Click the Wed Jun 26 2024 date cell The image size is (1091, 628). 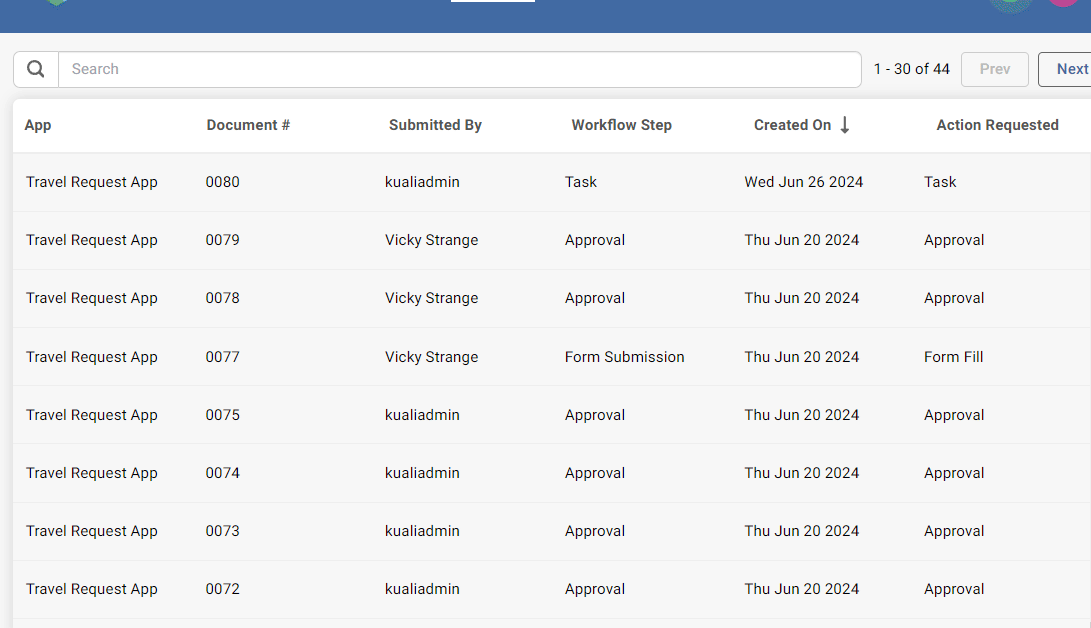803,182
